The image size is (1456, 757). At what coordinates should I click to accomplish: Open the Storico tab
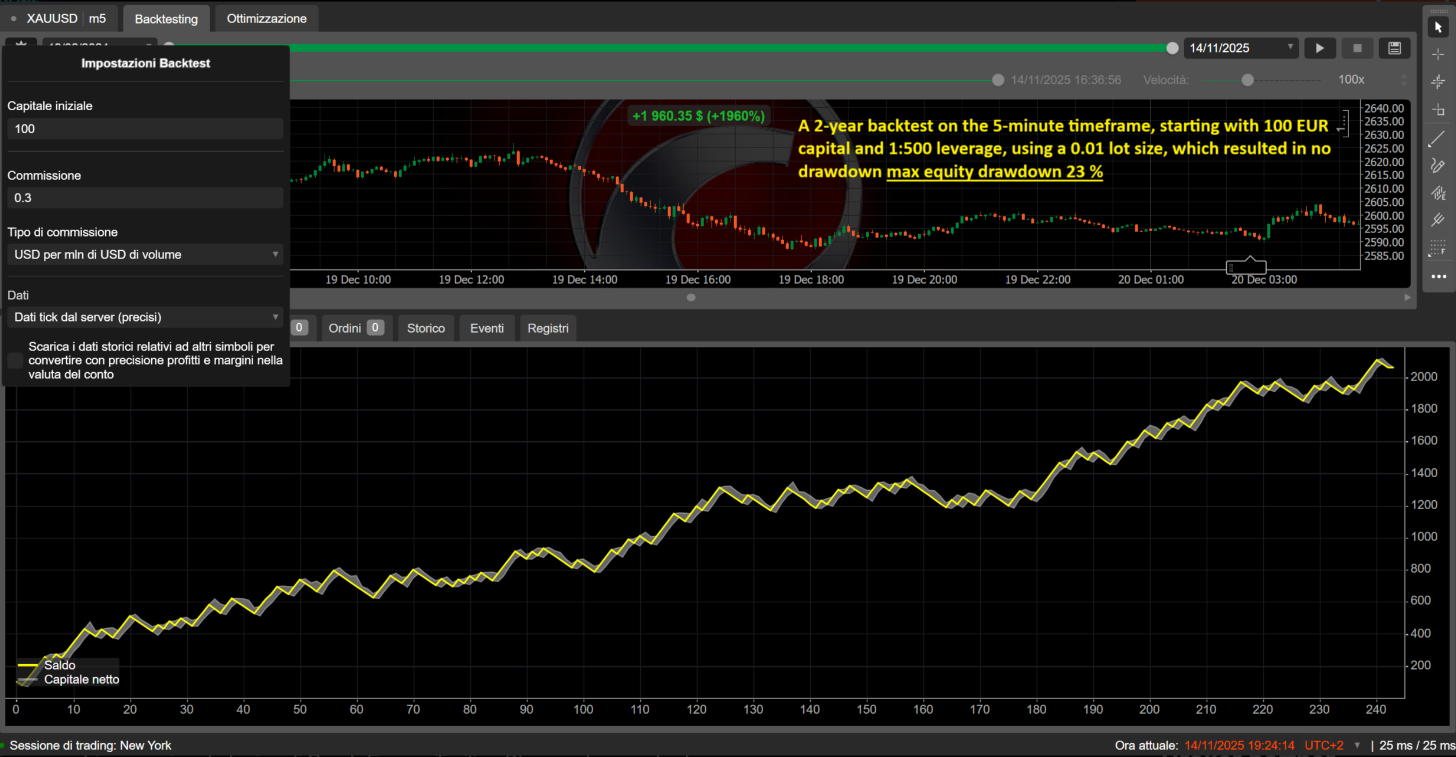click(426, 328)
